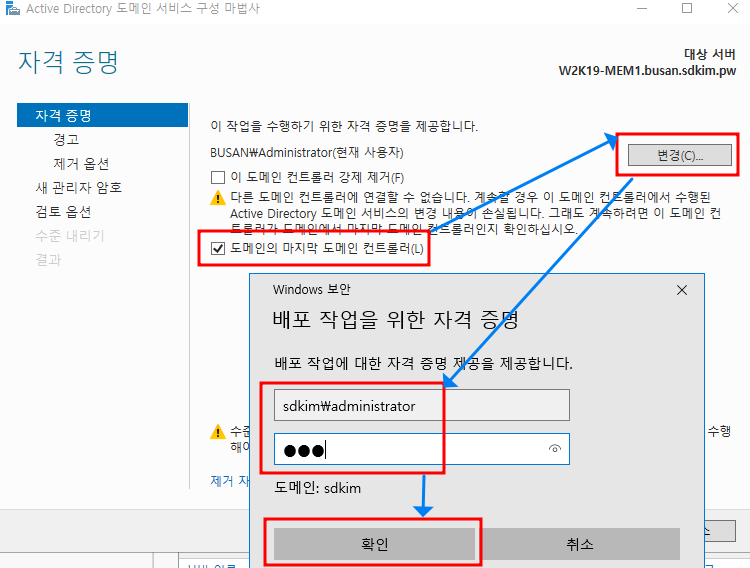Minimize the configuration wizard window

(x=642, y=8)
